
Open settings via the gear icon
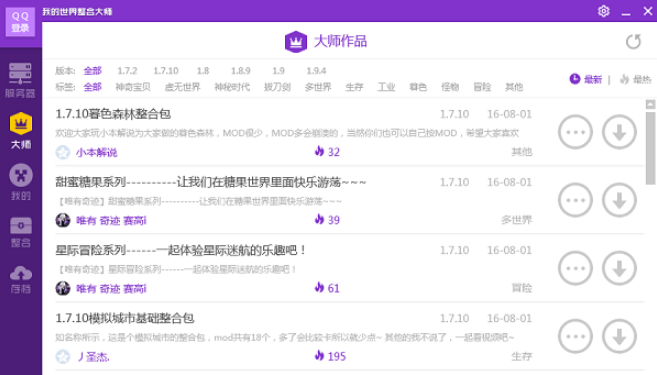click(x=603, y=11)
